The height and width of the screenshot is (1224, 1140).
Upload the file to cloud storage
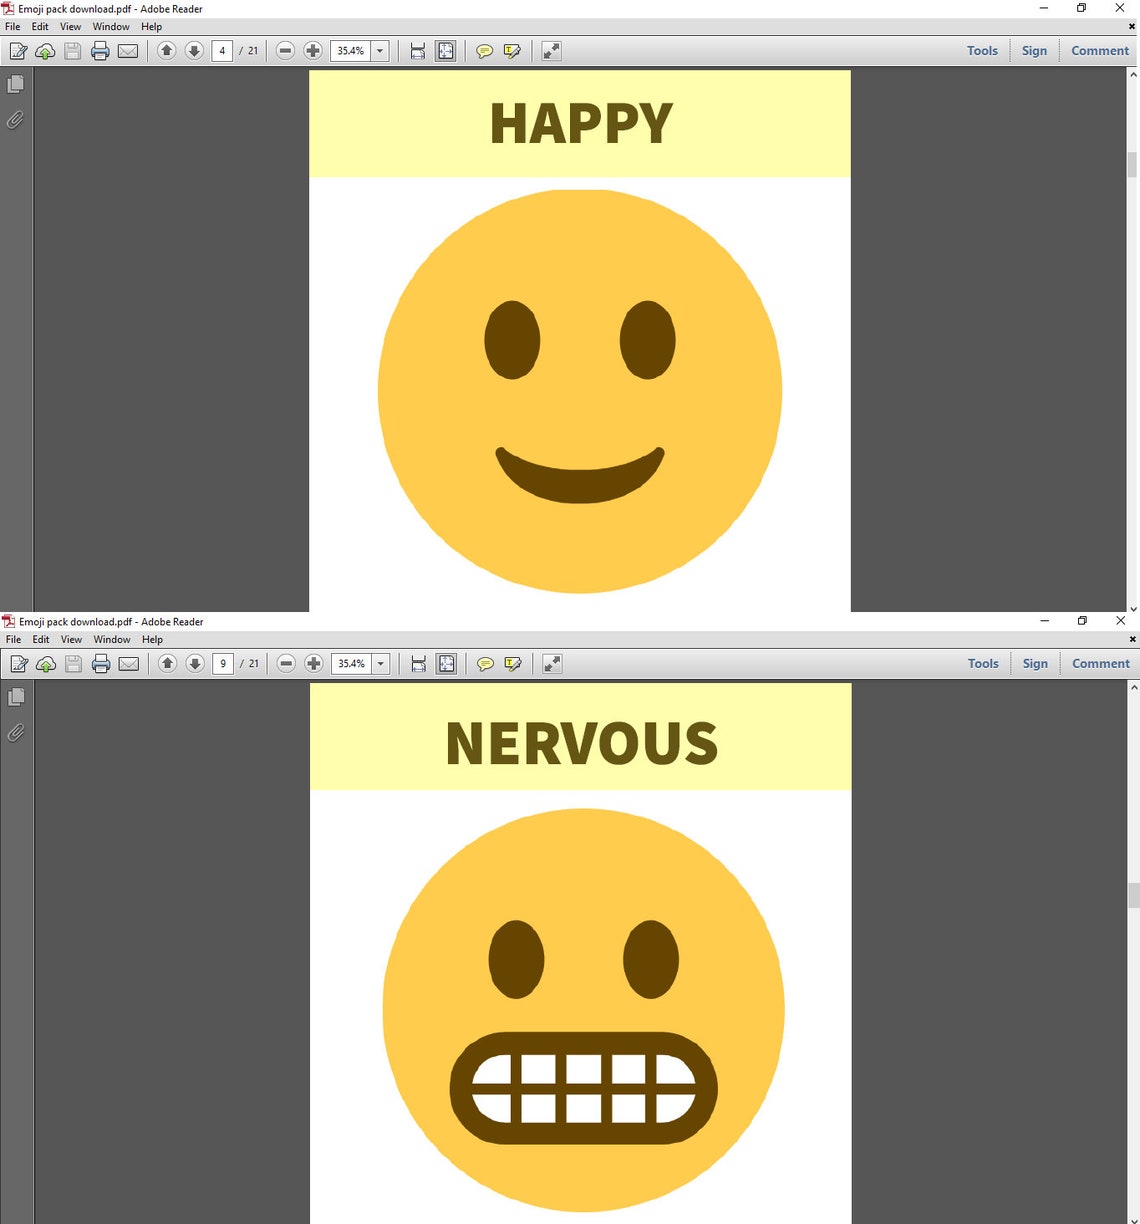[x=45, y=51]
